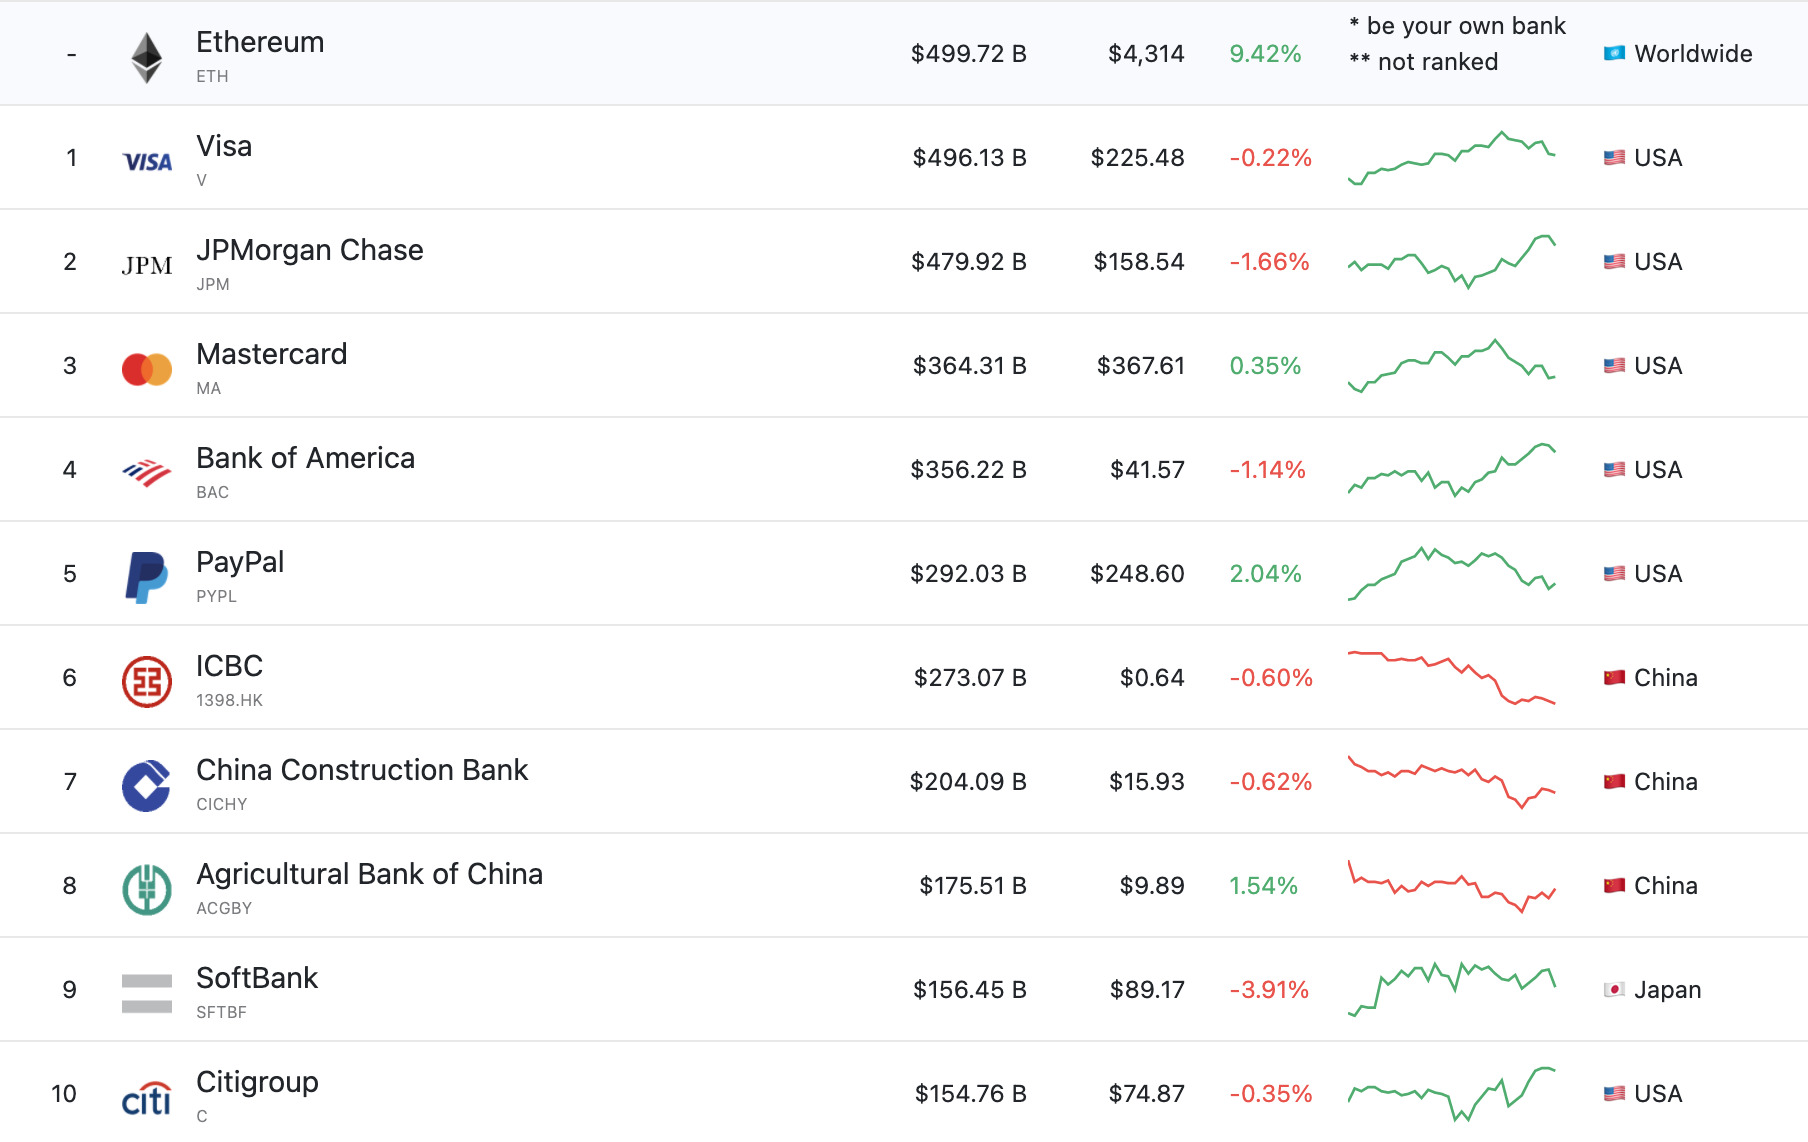Image resolution: width=1808 pixels, height=1142 pixels.
Task: Click JPMorgan Chase's price sparkline chart
Action: tap(1452, 262)
